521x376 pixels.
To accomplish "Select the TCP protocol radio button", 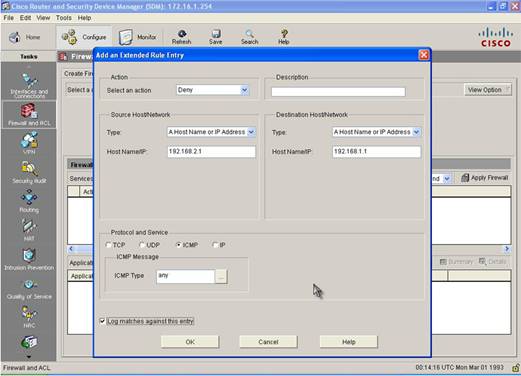I will point(108,245).
